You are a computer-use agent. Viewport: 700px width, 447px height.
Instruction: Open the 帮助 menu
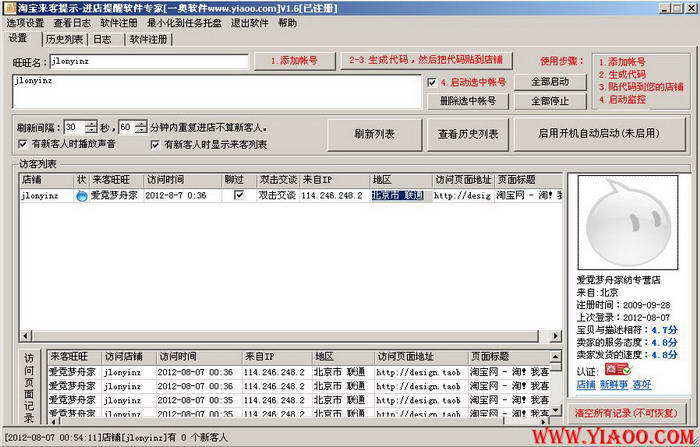coord(287,22)
